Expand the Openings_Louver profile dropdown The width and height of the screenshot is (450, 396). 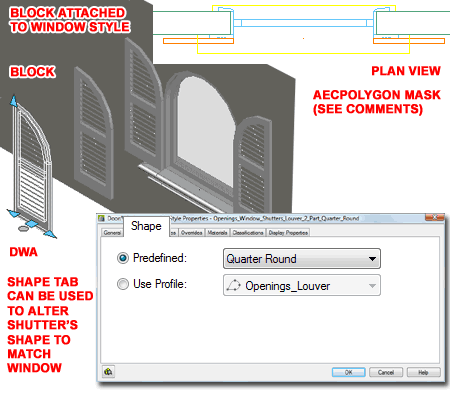302,285
